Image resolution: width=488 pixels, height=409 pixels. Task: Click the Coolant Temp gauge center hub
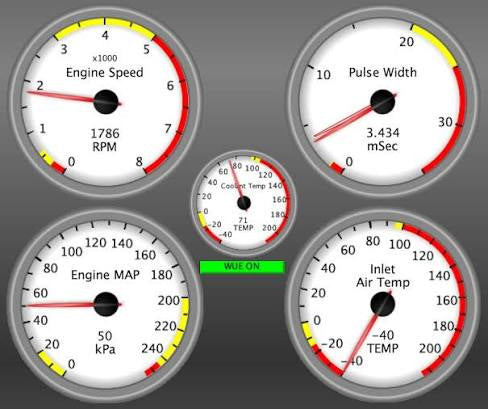tap(244, 203)
